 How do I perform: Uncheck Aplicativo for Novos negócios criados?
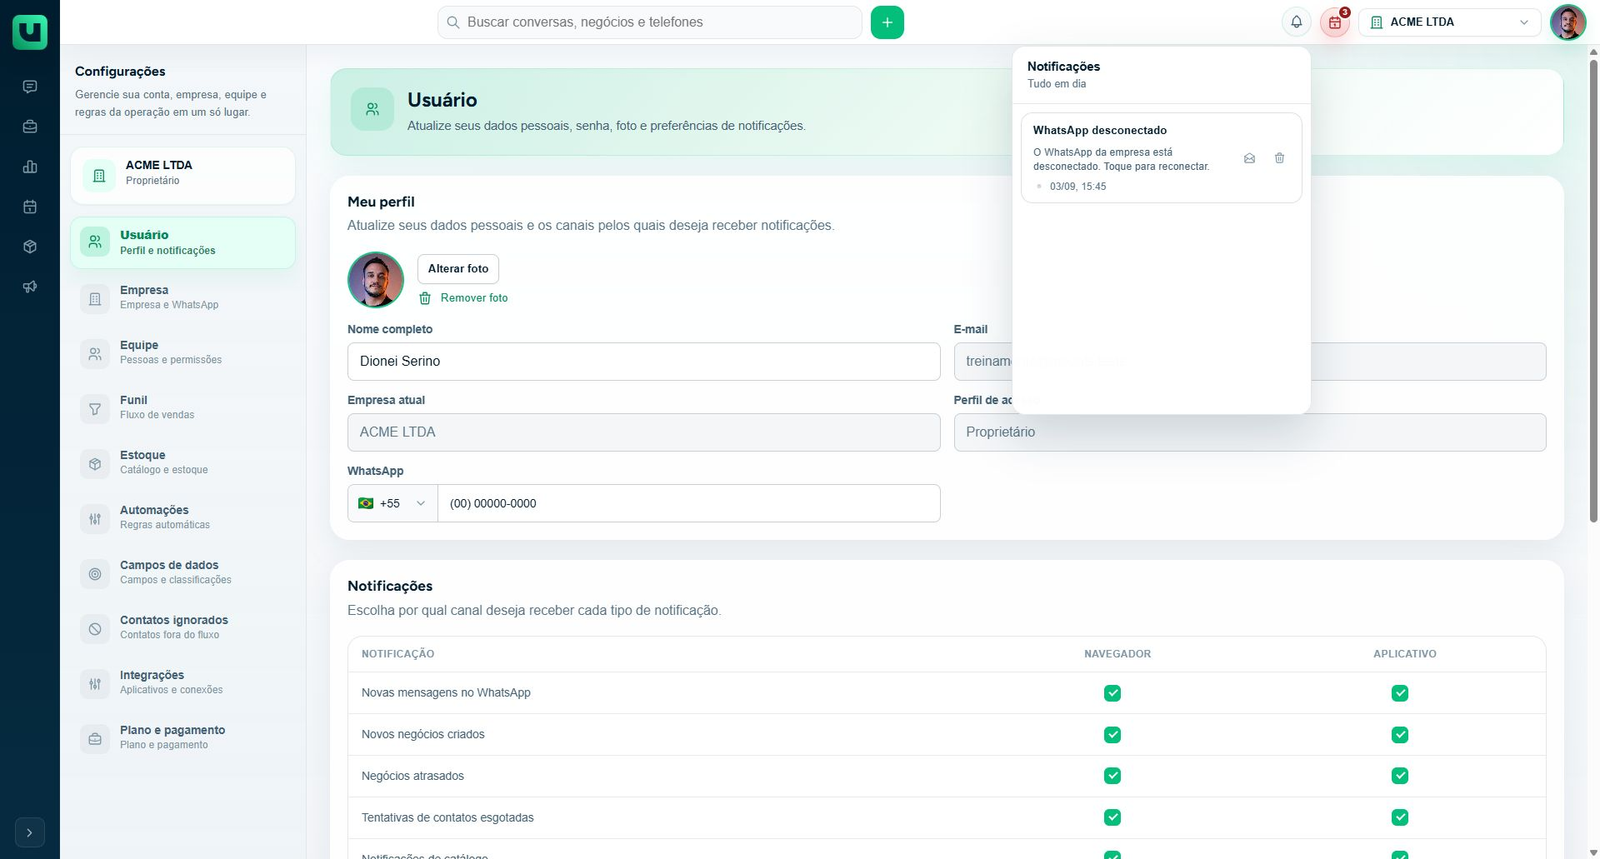(1400, 735)
